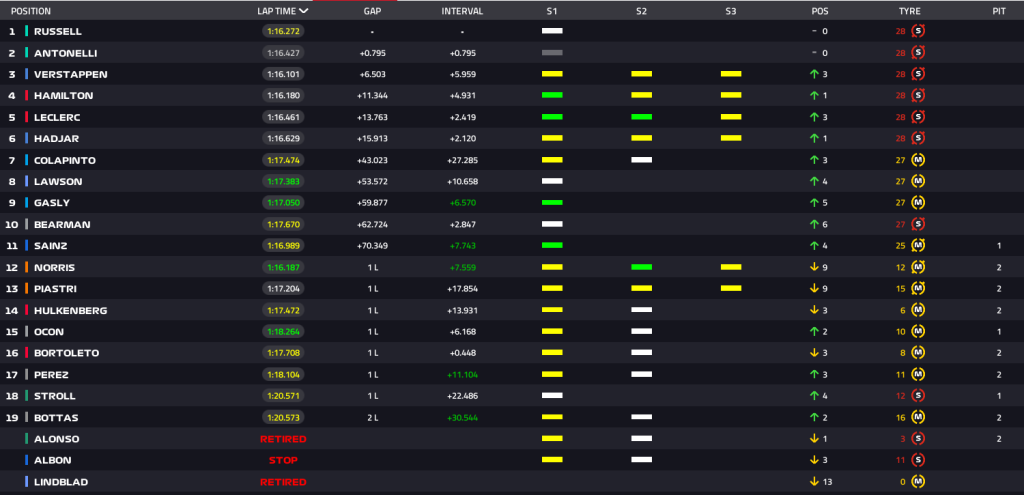The height and width of the screenshot is (495, 1024).
Task: Click Verstappen's lap time 1:16.101
Action: coord(283,74)
